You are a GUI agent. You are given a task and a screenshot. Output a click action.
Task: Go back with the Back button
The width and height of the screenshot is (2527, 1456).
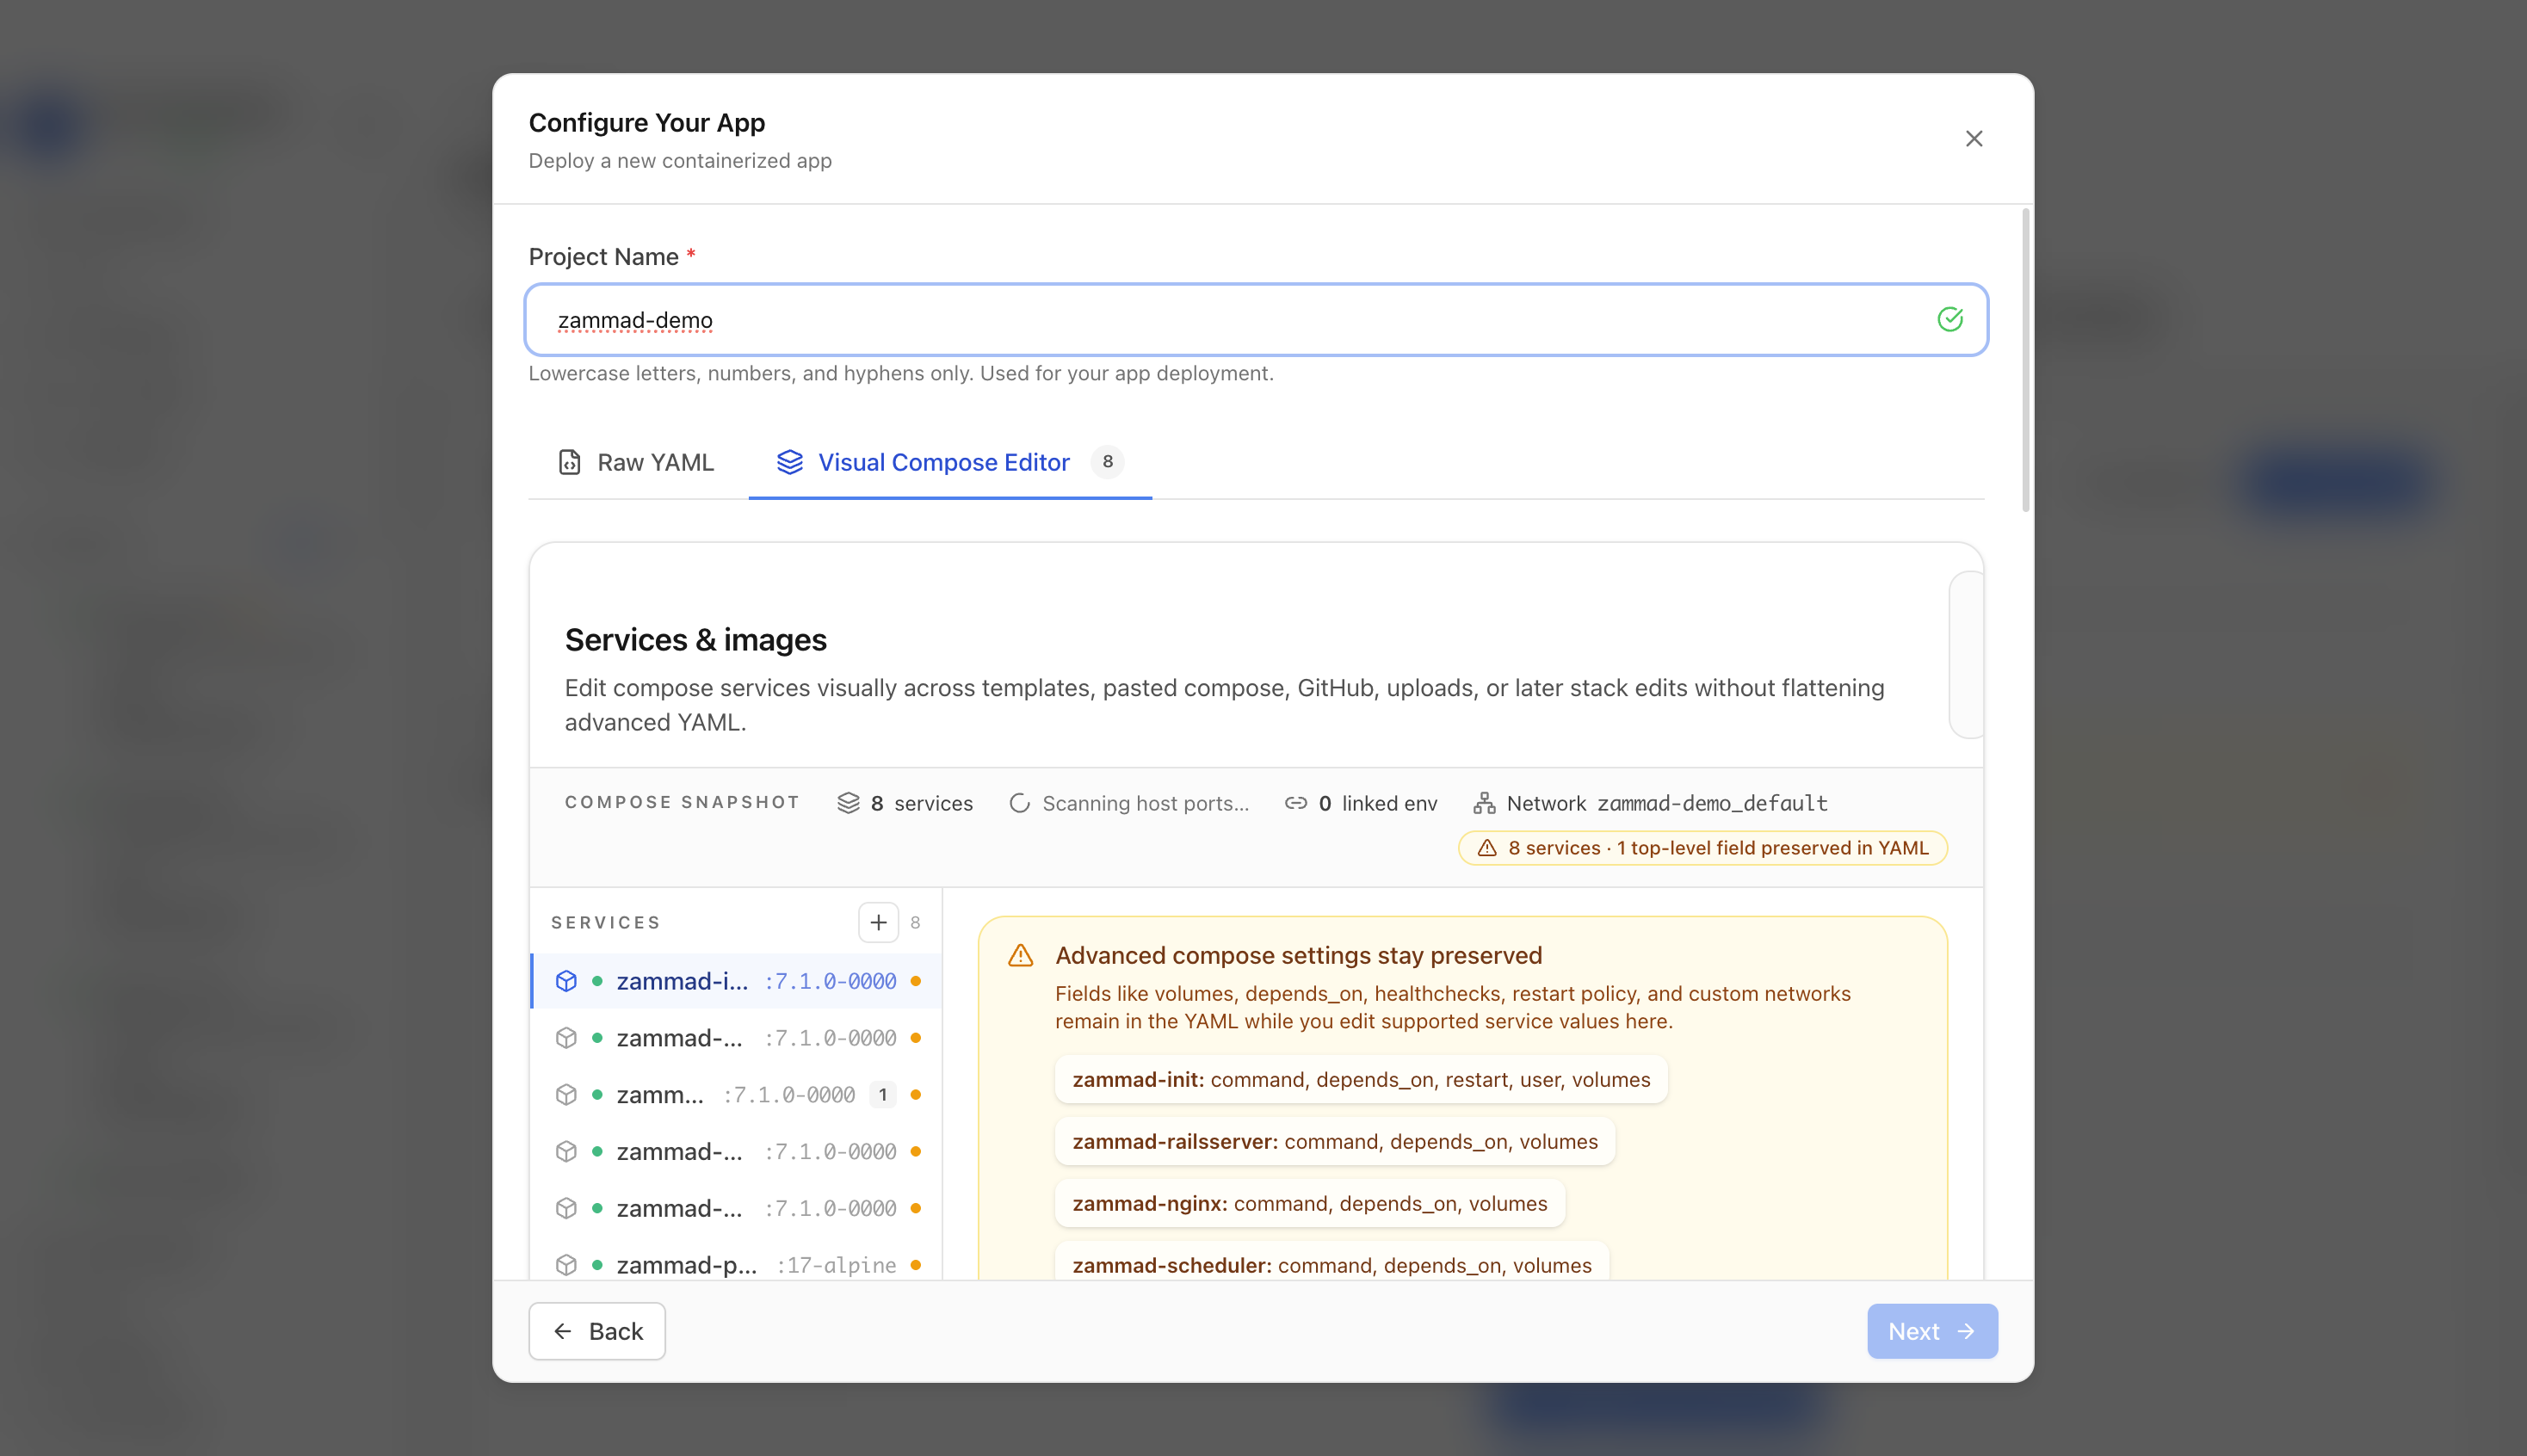point(597,1331)
